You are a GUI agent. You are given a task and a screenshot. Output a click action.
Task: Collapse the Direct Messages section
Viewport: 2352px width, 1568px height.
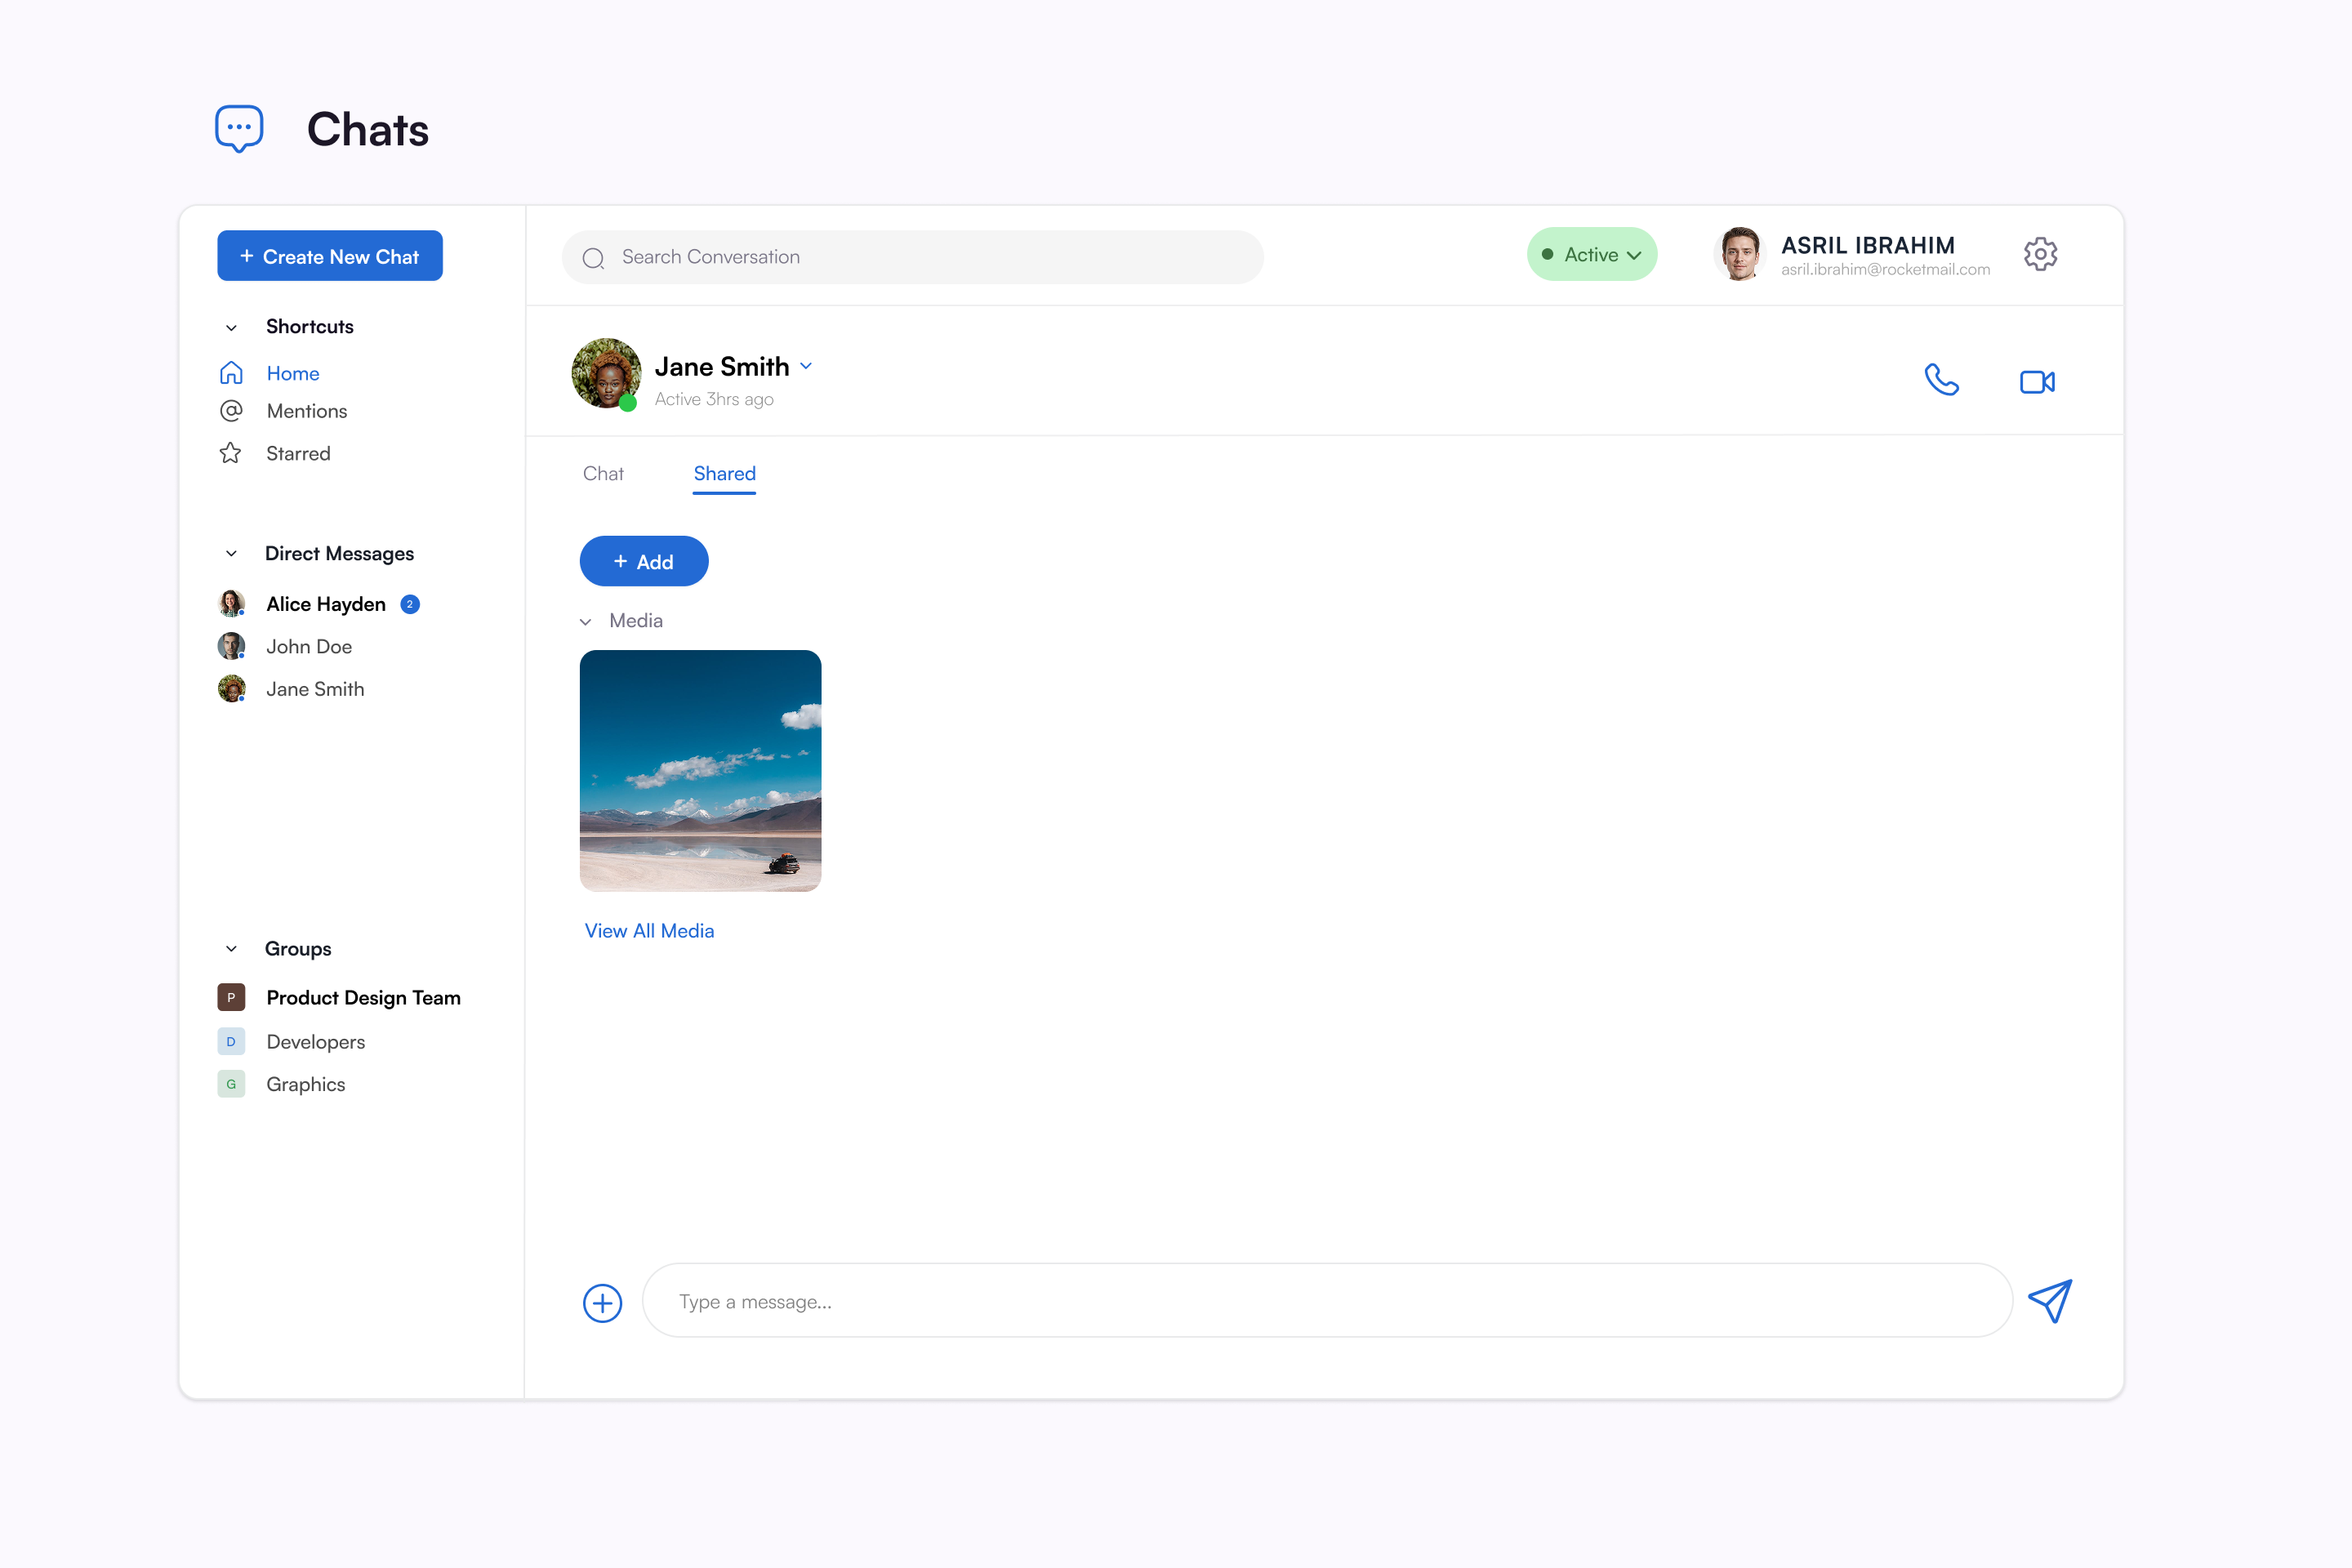(231, 553)
